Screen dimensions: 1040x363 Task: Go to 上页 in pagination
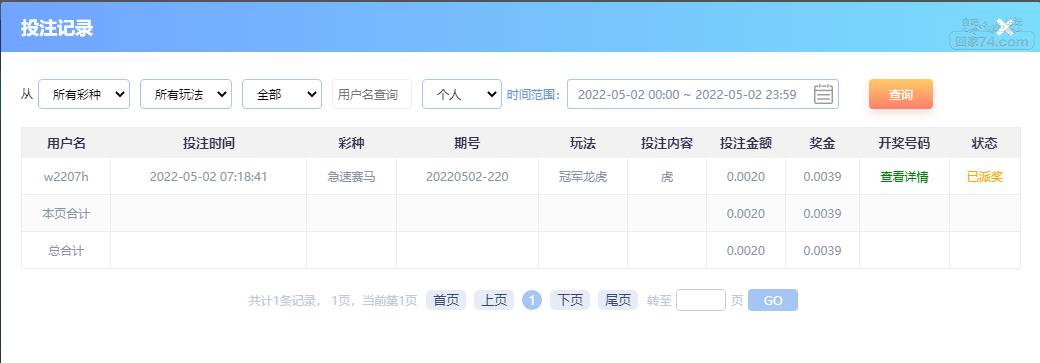click(493, 301)
